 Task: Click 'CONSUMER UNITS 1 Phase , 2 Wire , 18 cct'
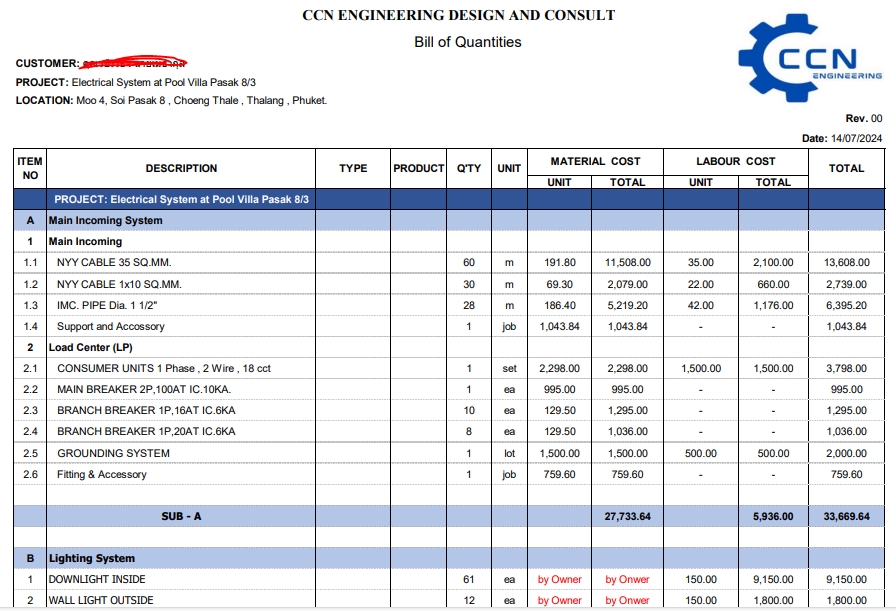[x=163, y=369]
